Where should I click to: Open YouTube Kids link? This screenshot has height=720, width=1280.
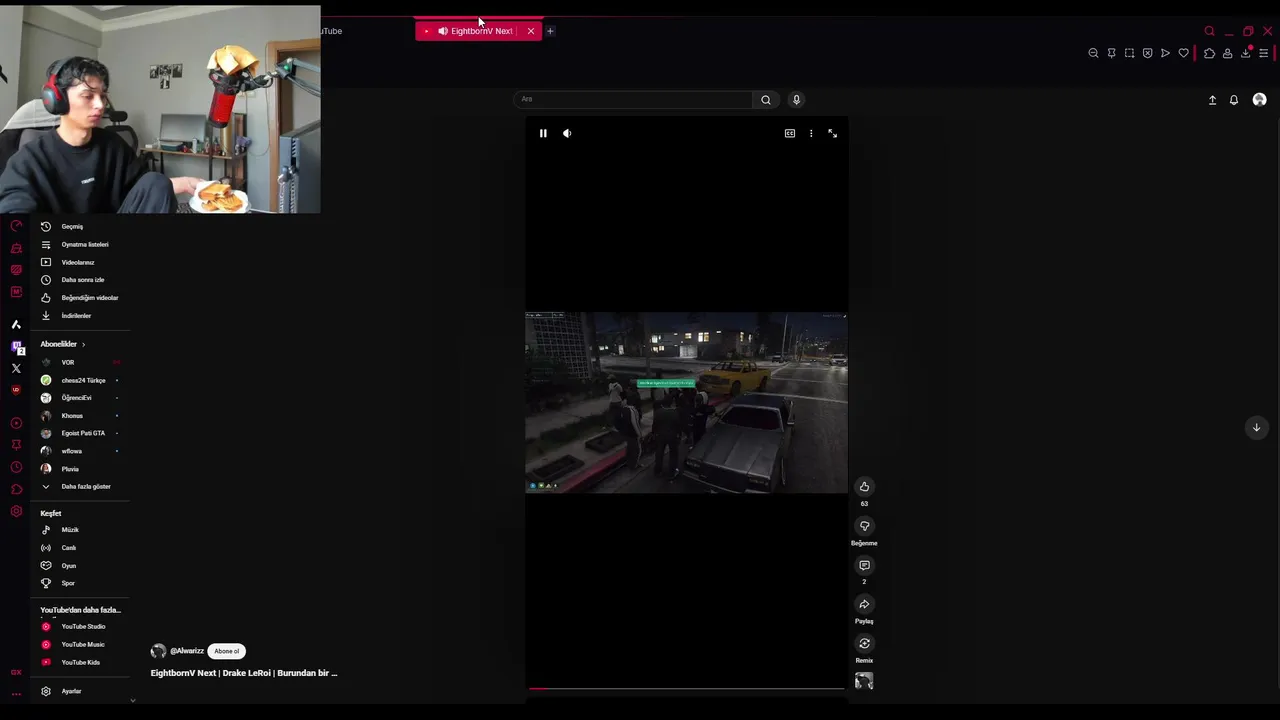click(80, 662)
